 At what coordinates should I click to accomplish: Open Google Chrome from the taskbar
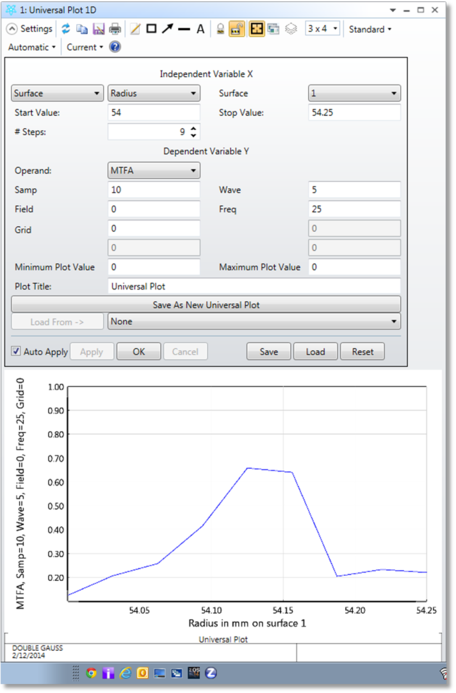91,673
